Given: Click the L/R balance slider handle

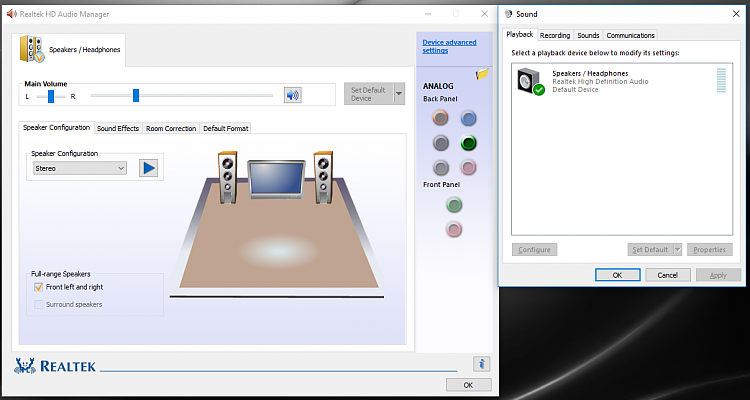Looking at the screenshot, I should coord(51,96).
